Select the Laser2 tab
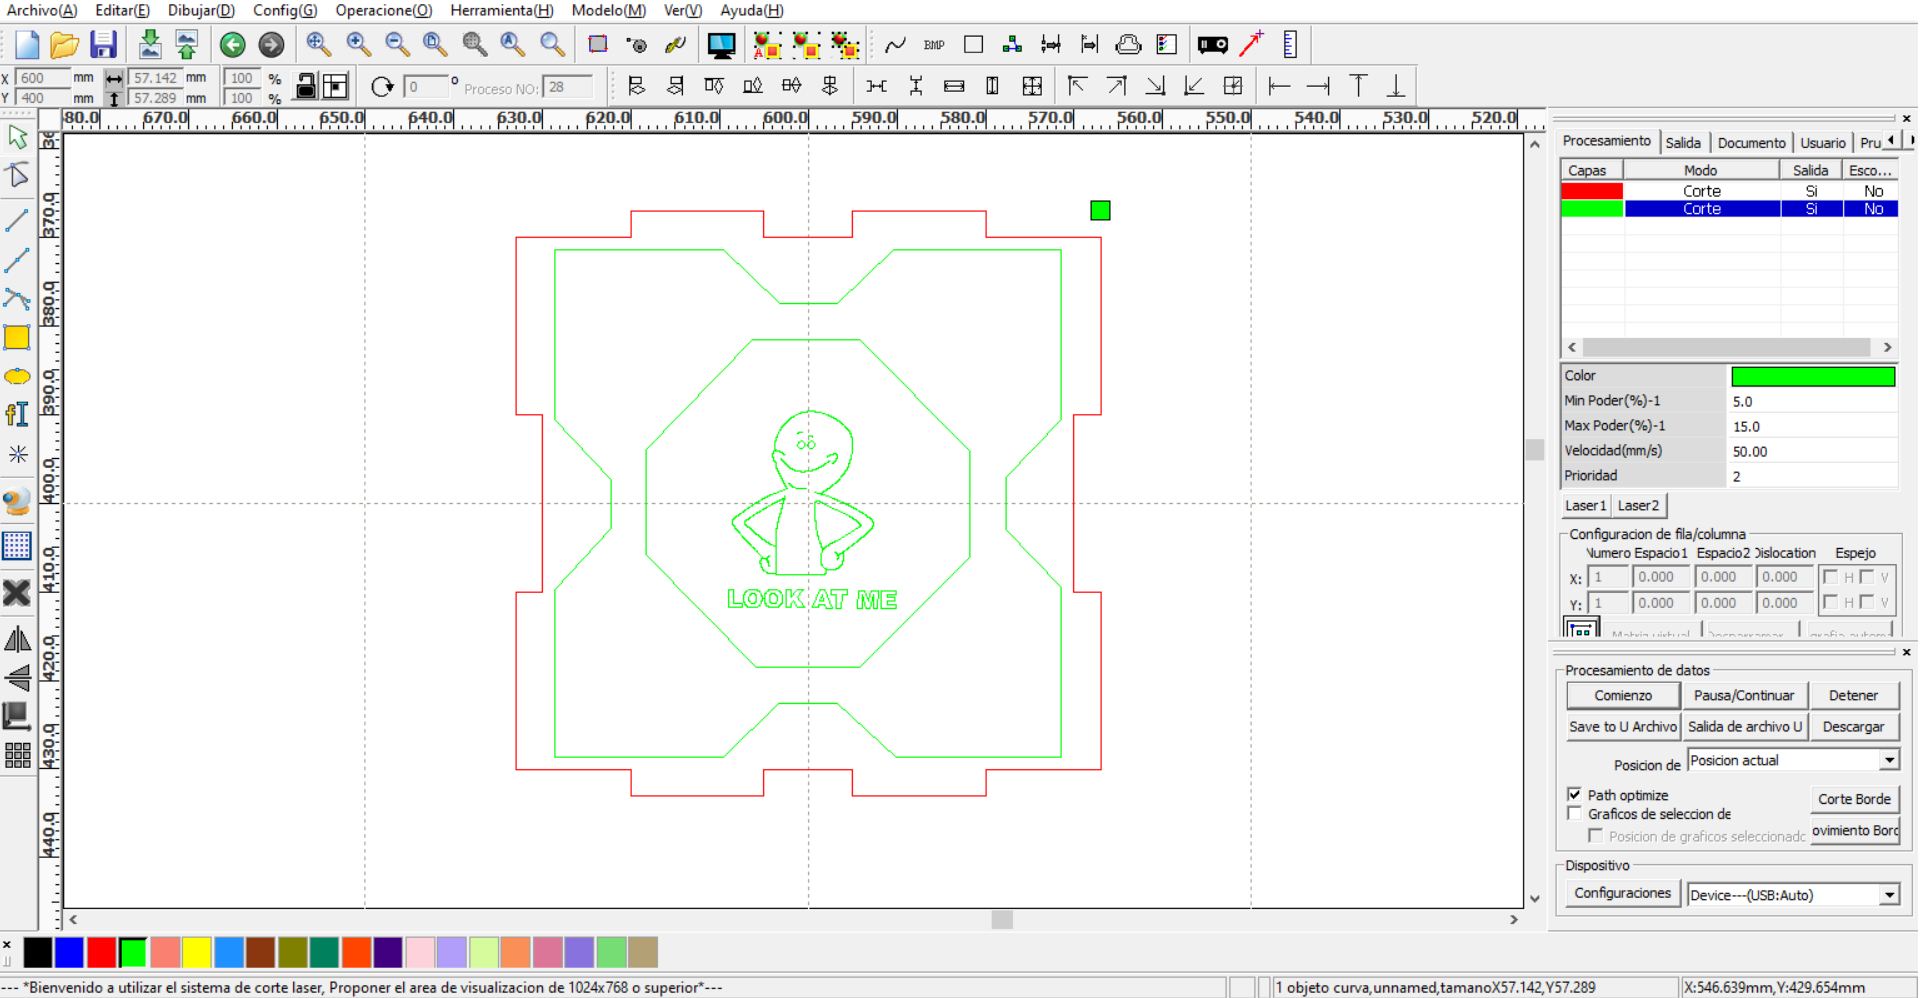Image resolution: width=1920 pixels, height=998 pixels. point(1638,506)
